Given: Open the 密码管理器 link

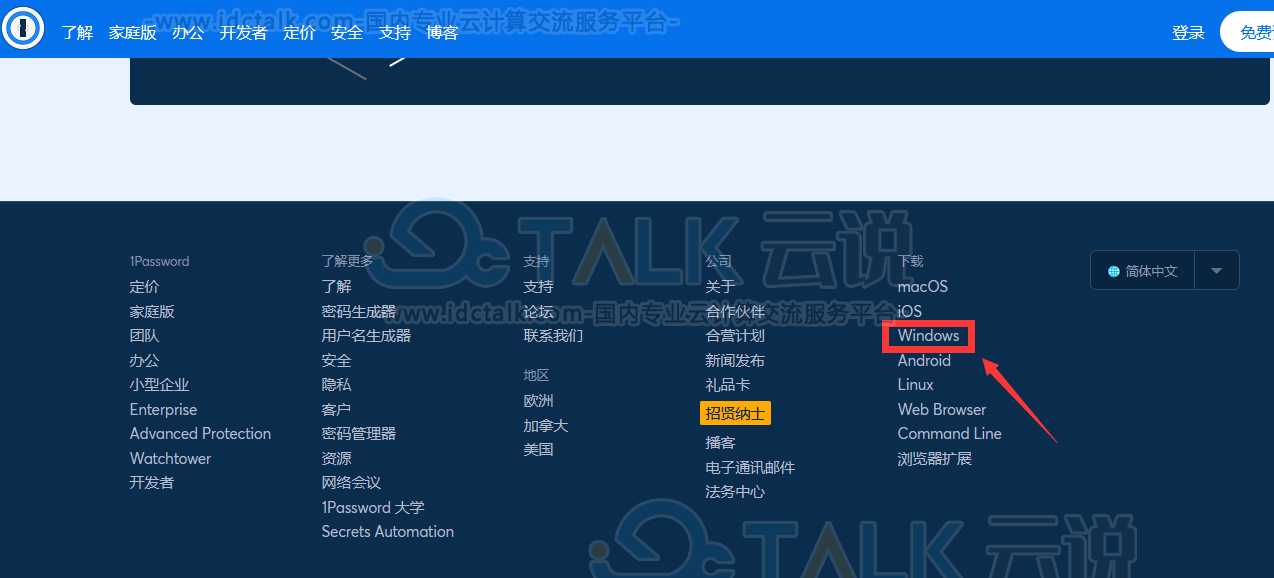Looking at the screenshot, I should point(359,434).
